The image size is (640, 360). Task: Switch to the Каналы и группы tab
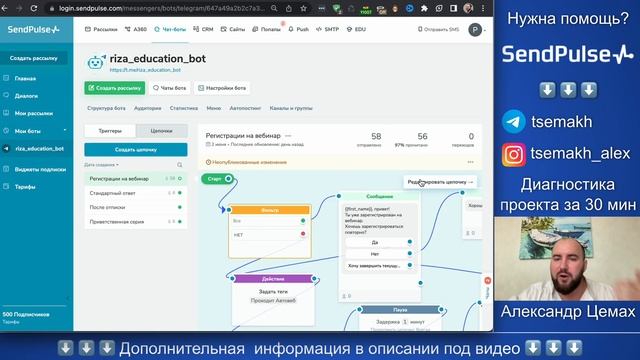tap(291, 108)
